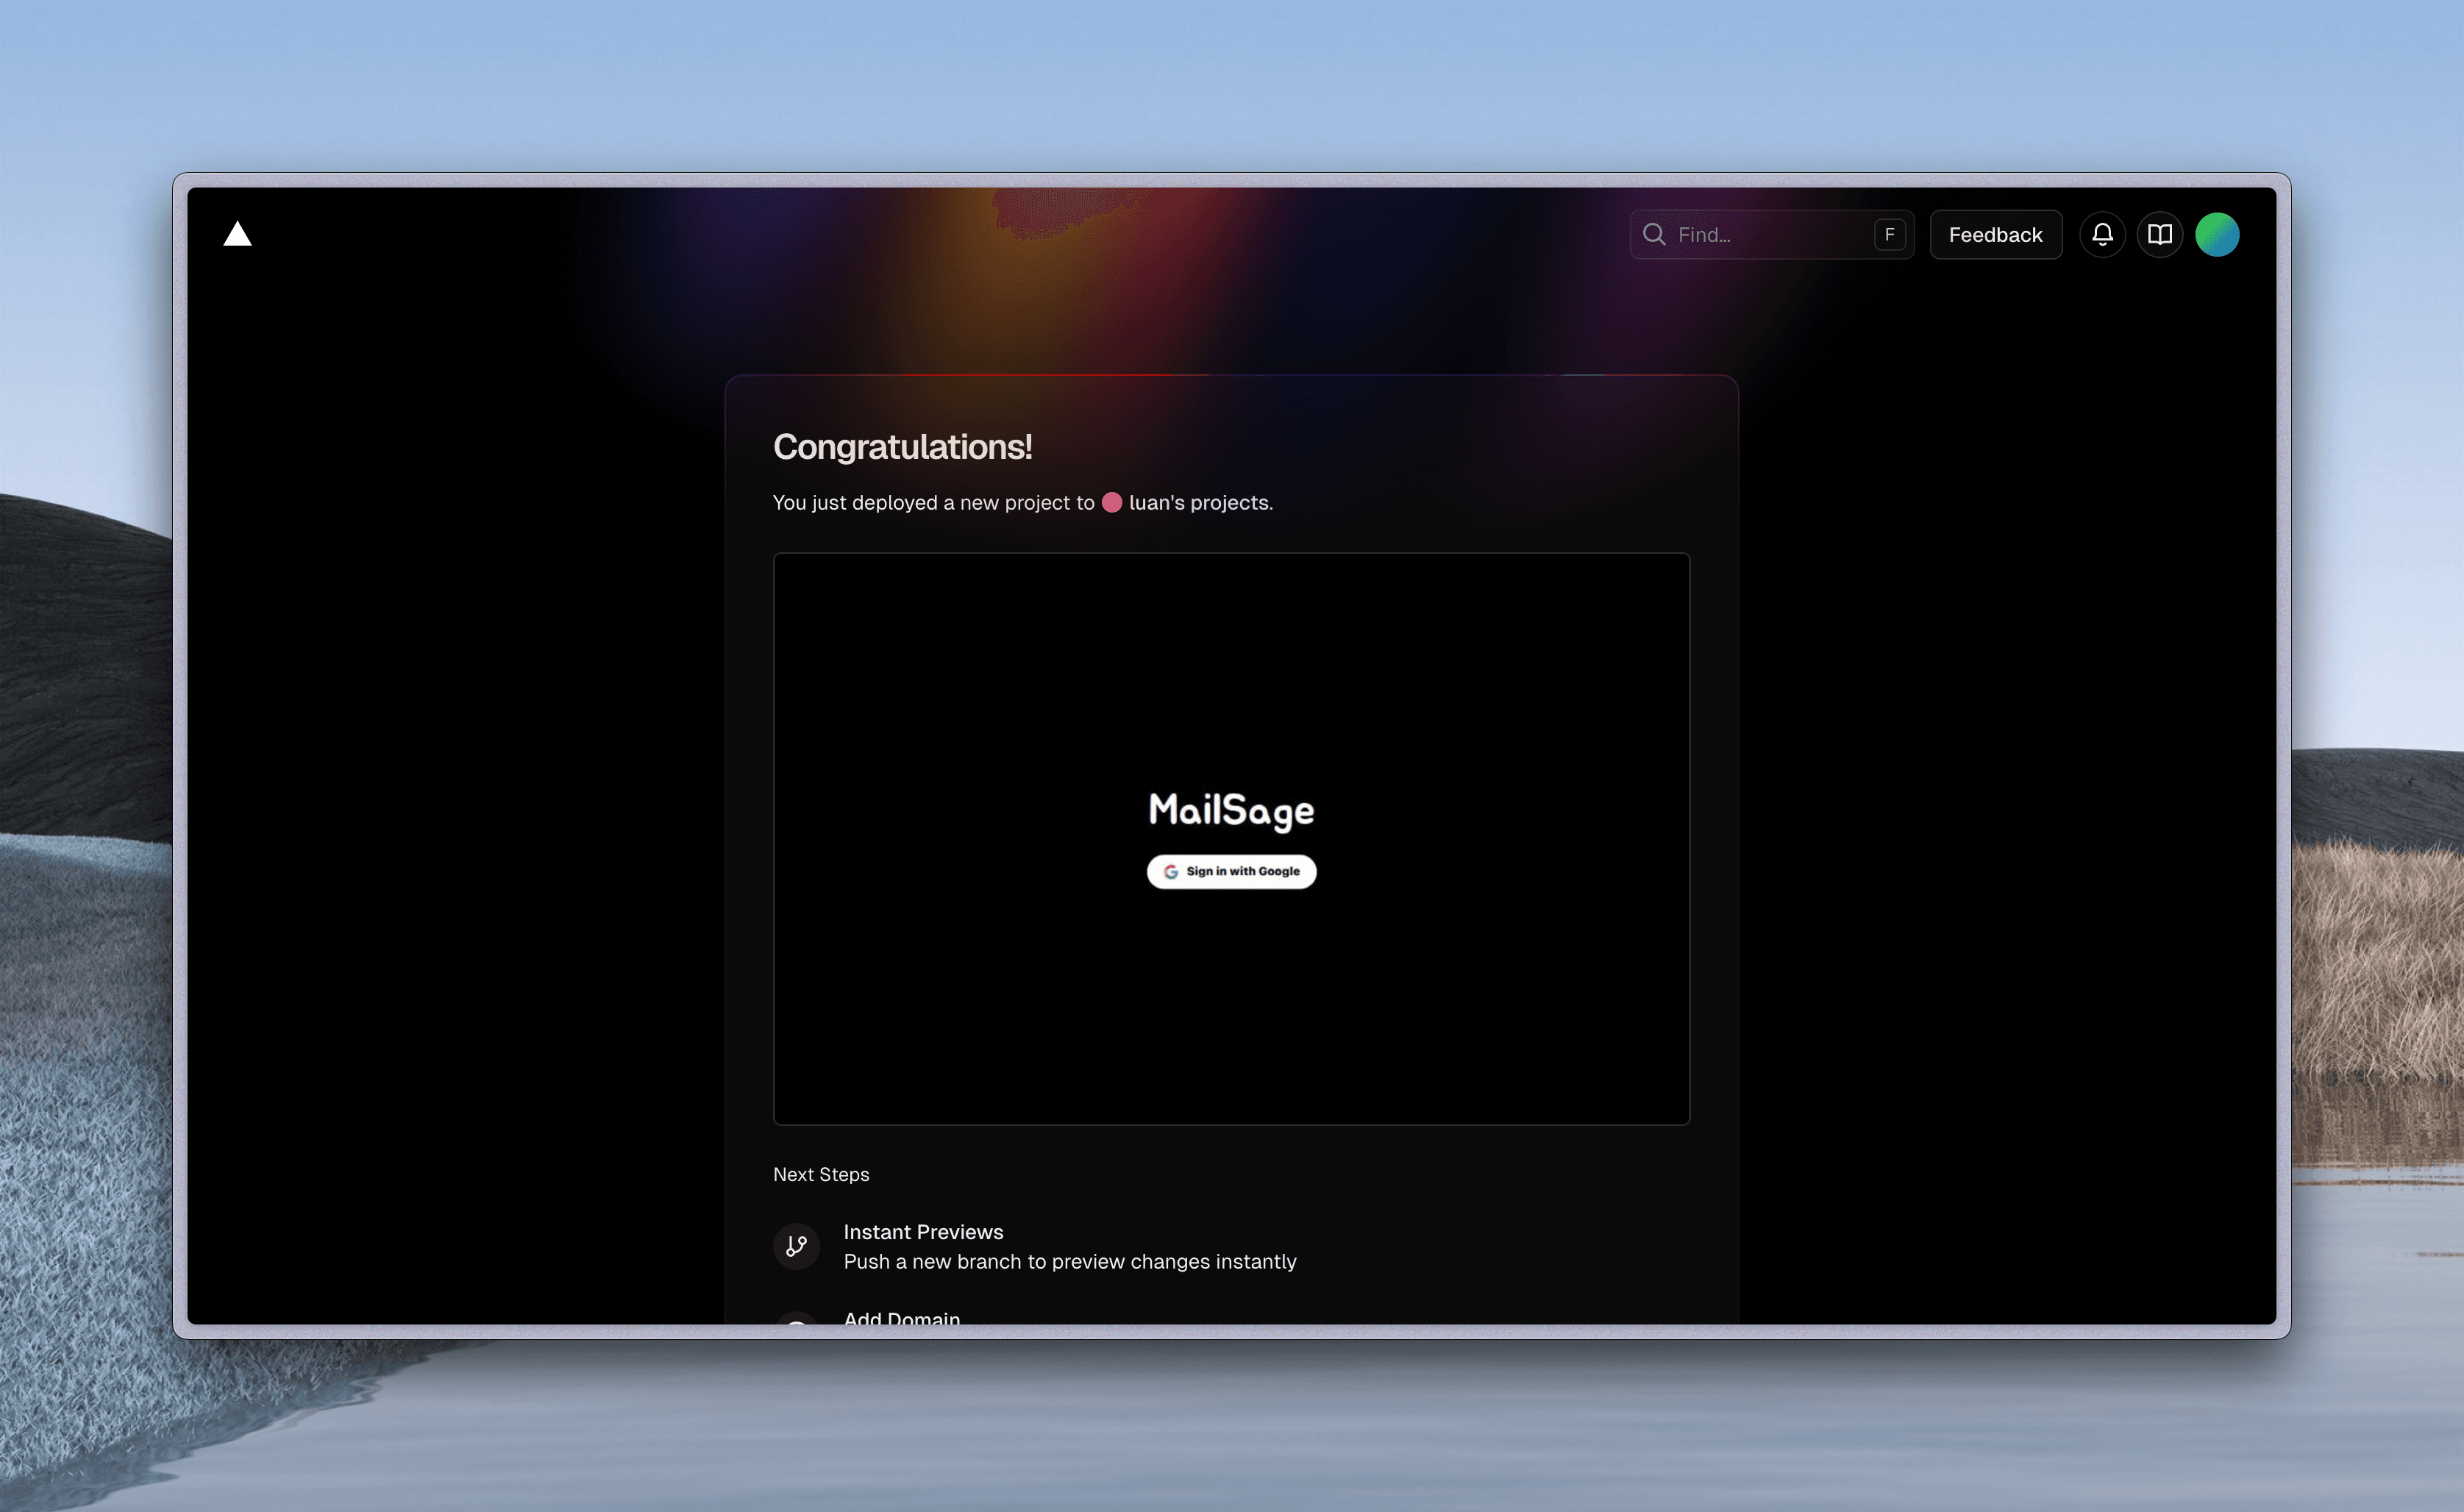
Task: Click the pink team avatar dot
Action: [1112, 502]
